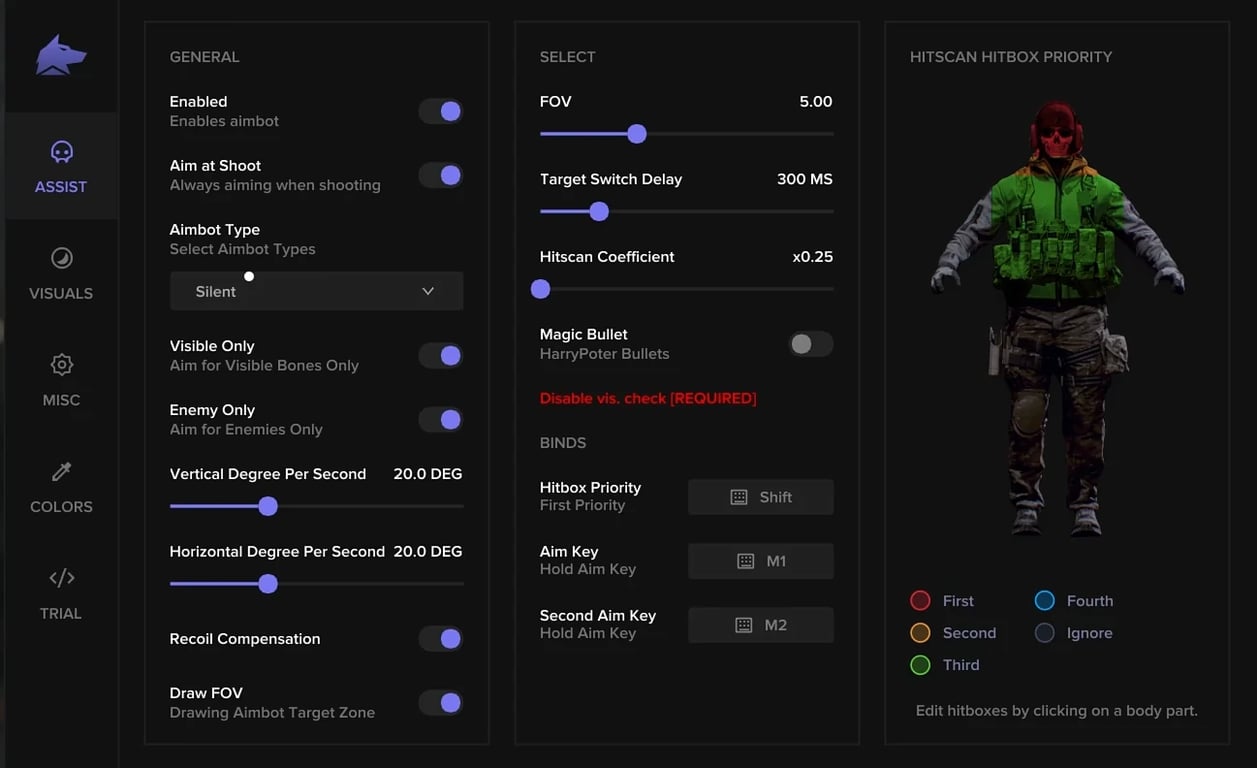Image resolution: width=1257 pixels, height=768 pixels.
Task: Select the red First priority swatch
Action: [921, 601]
